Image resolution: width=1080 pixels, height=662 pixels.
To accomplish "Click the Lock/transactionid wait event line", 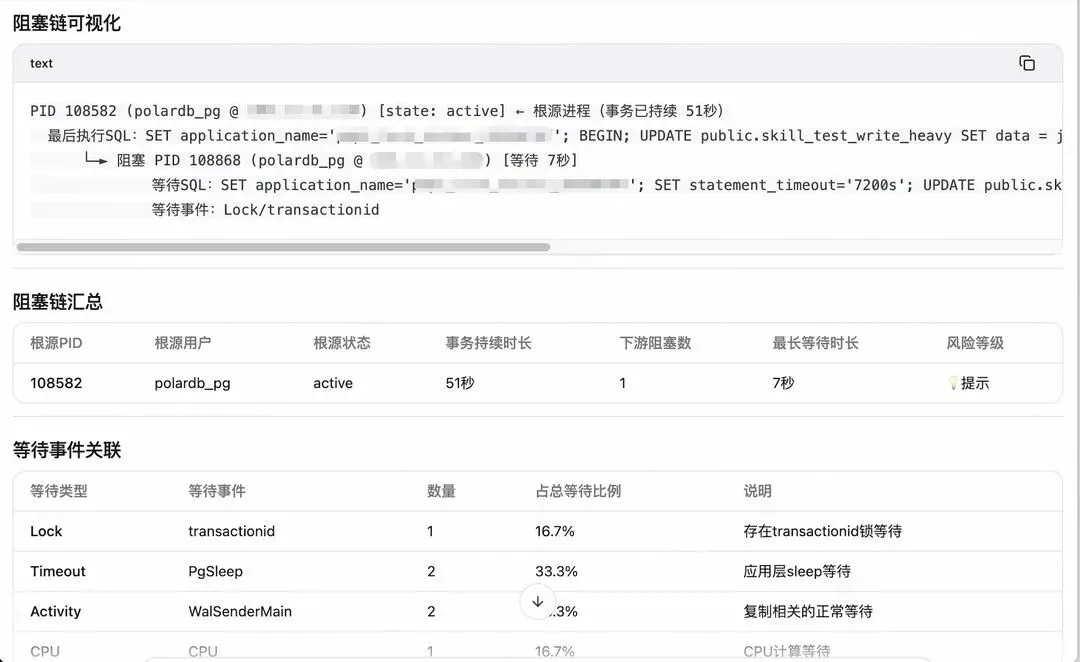I will 265,209.
